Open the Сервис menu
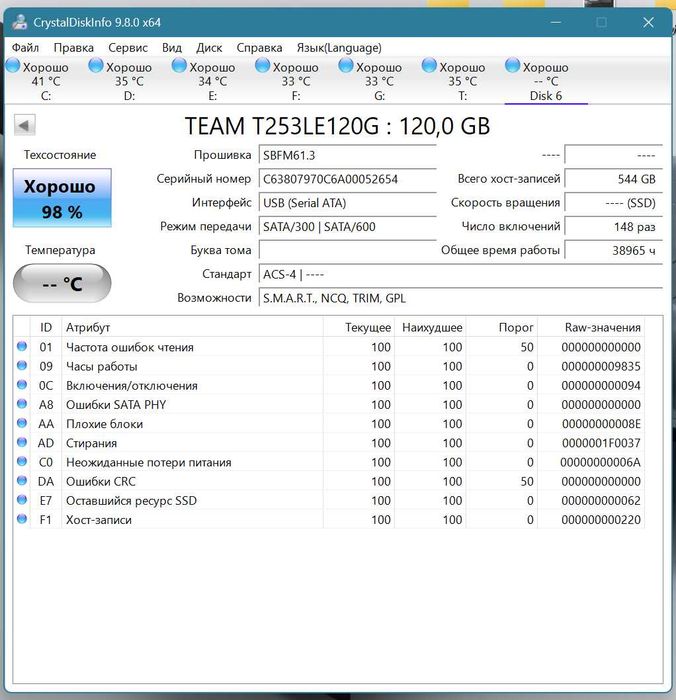The image size is (676, 700). tap(128, 48)
